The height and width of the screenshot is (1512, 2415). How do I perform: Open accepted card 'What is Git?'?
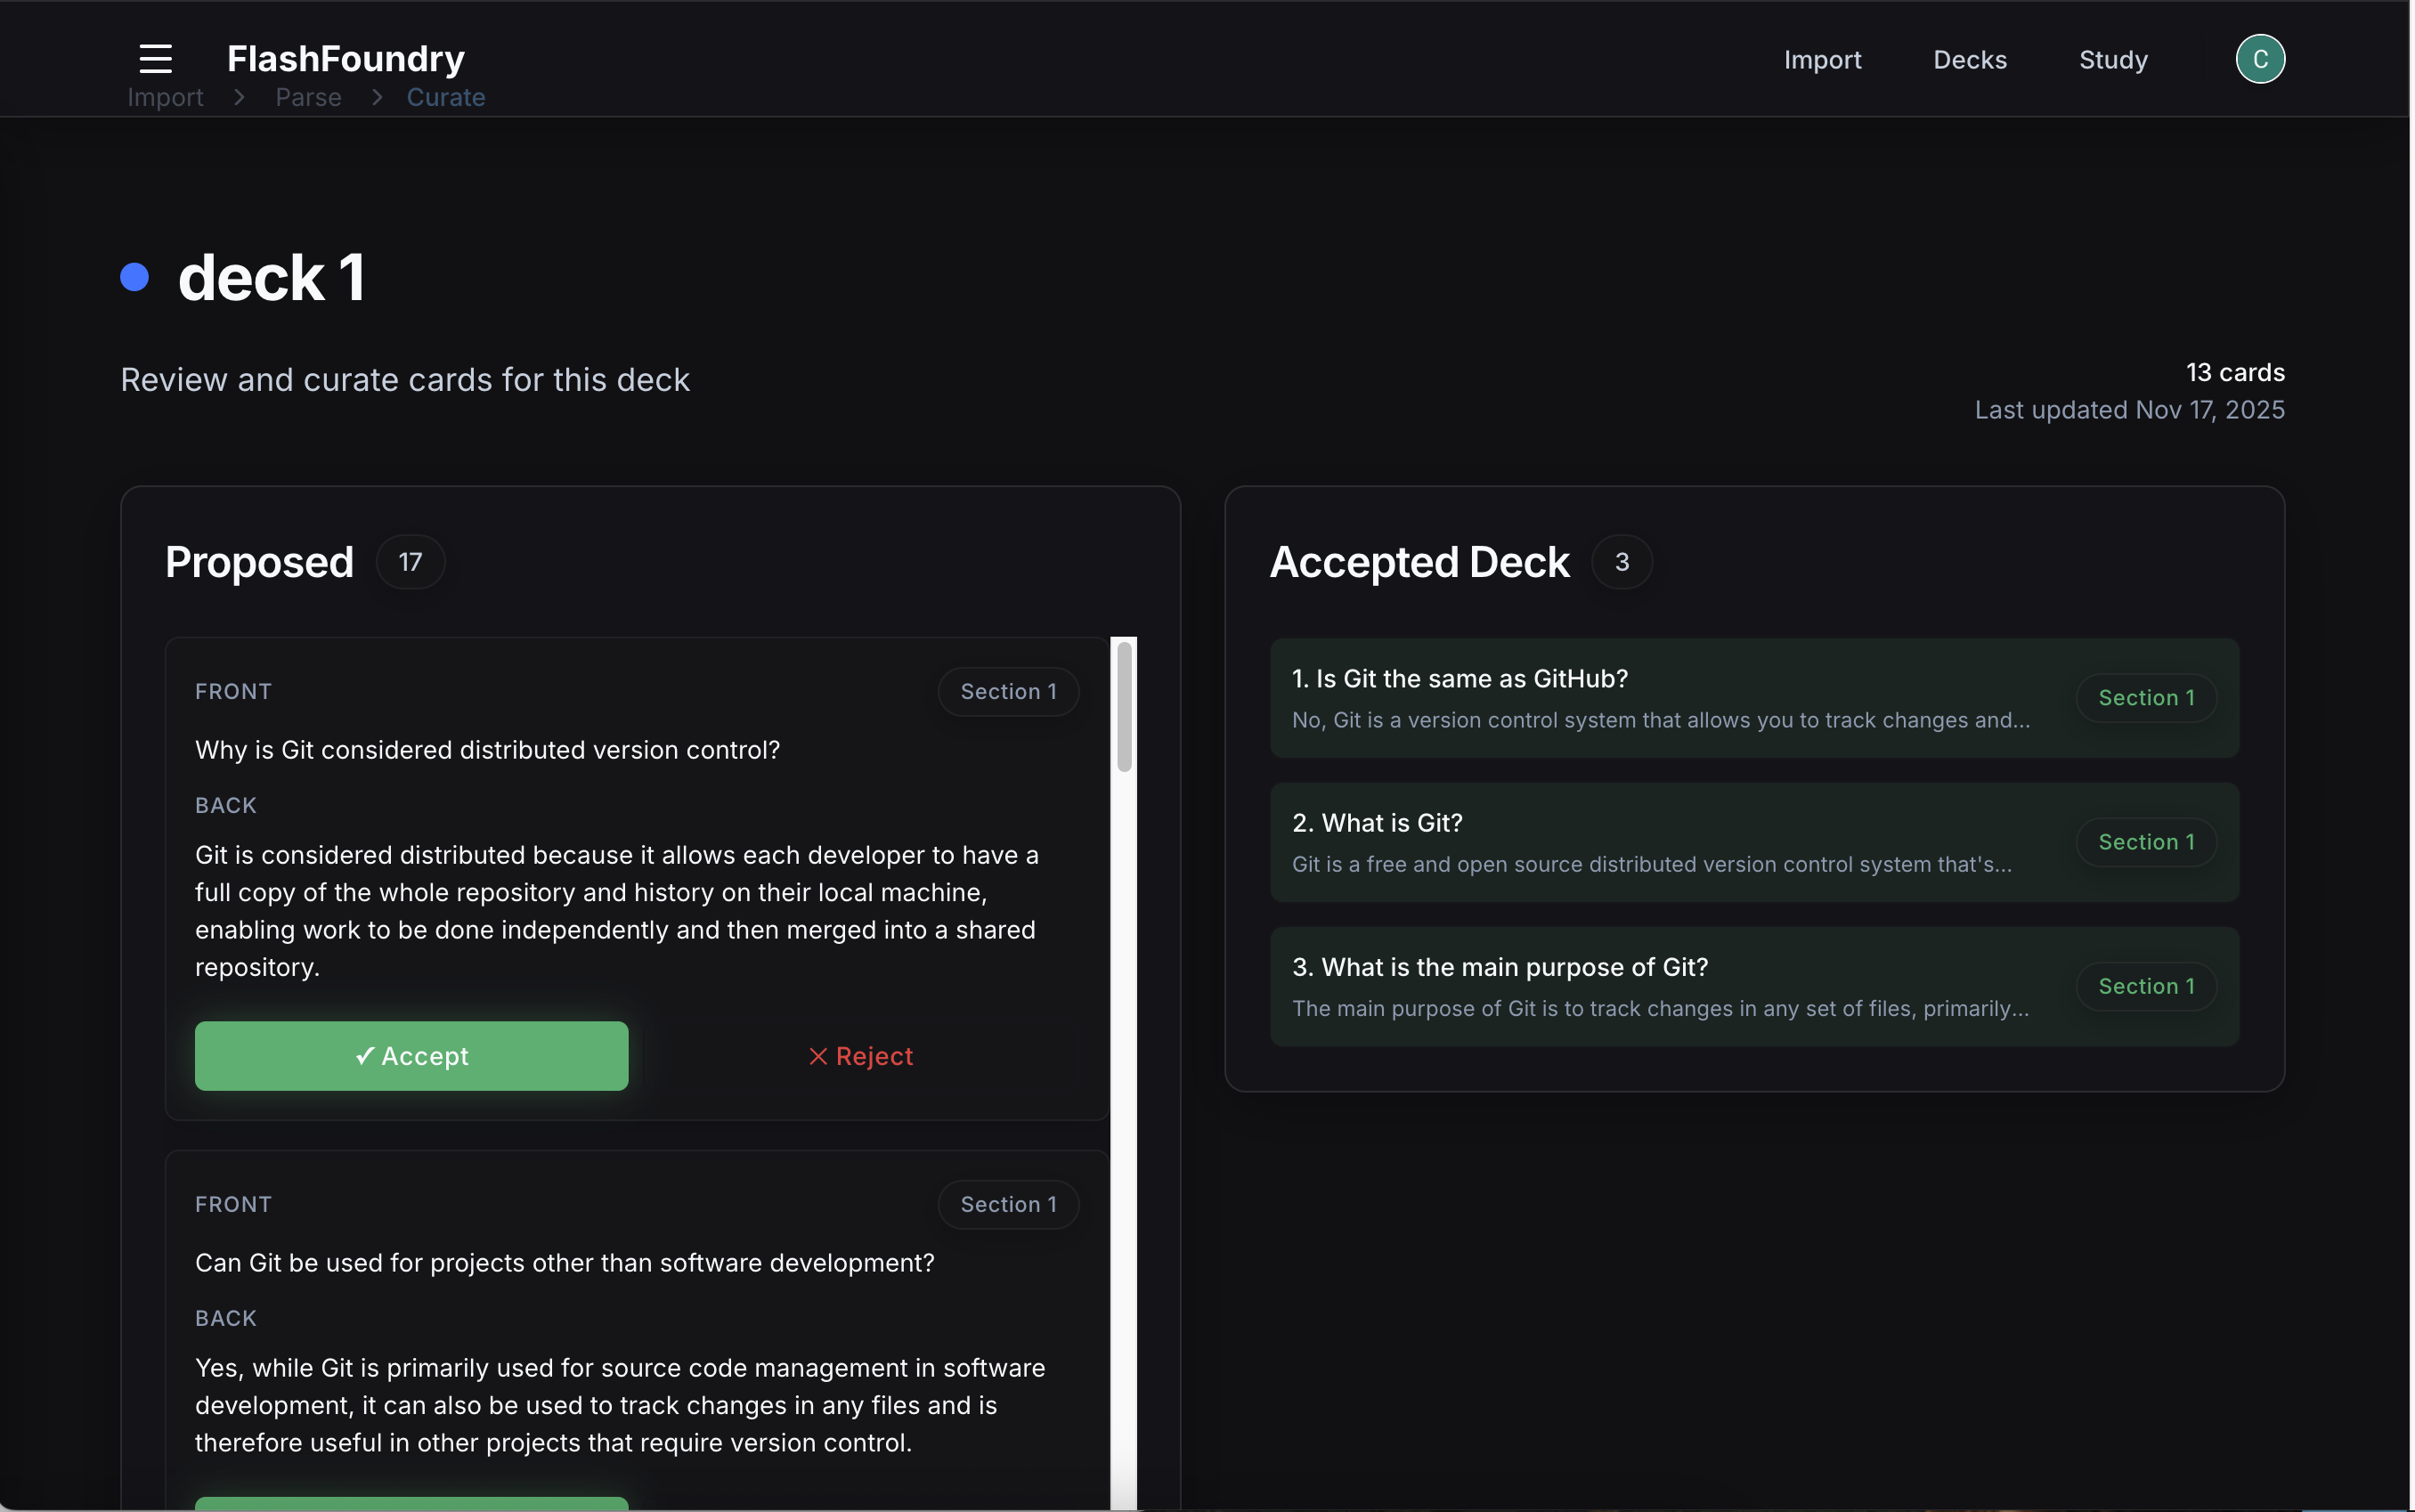pyautogui.click(x=1660, y=842)
